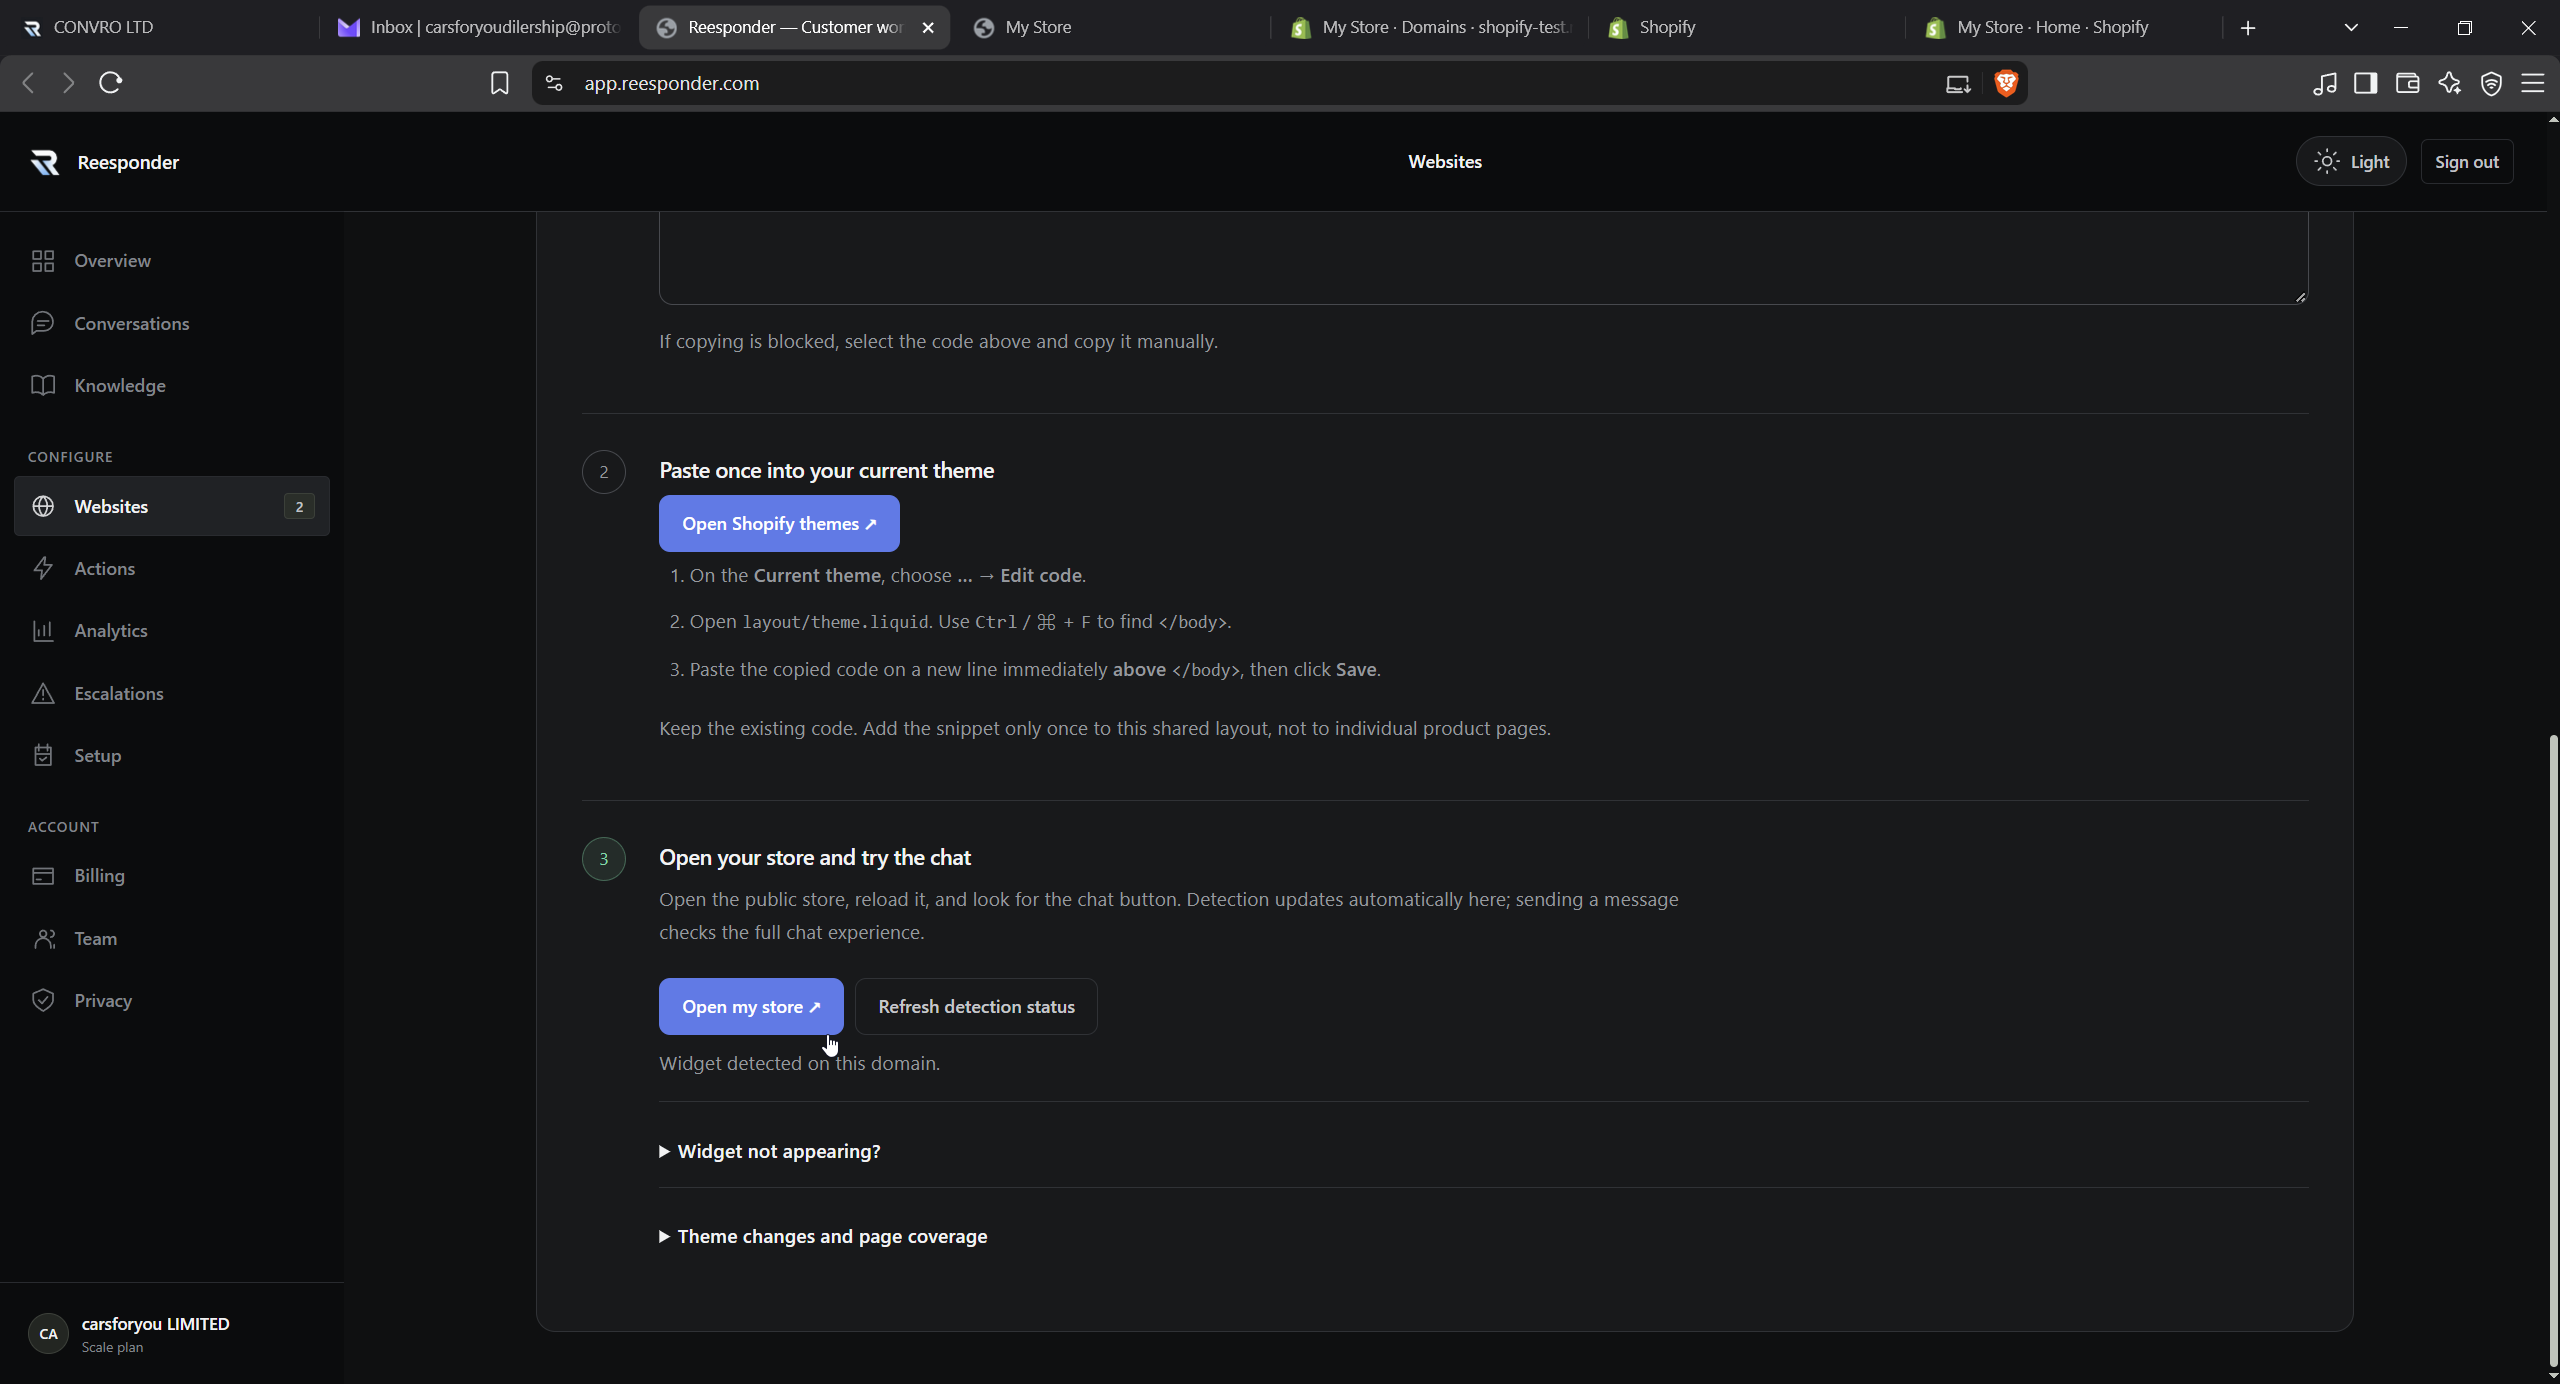The height and width of the screenshot is (1384, 2560).
Task: Open the Overview sidebar item
Action: [172, 261]
